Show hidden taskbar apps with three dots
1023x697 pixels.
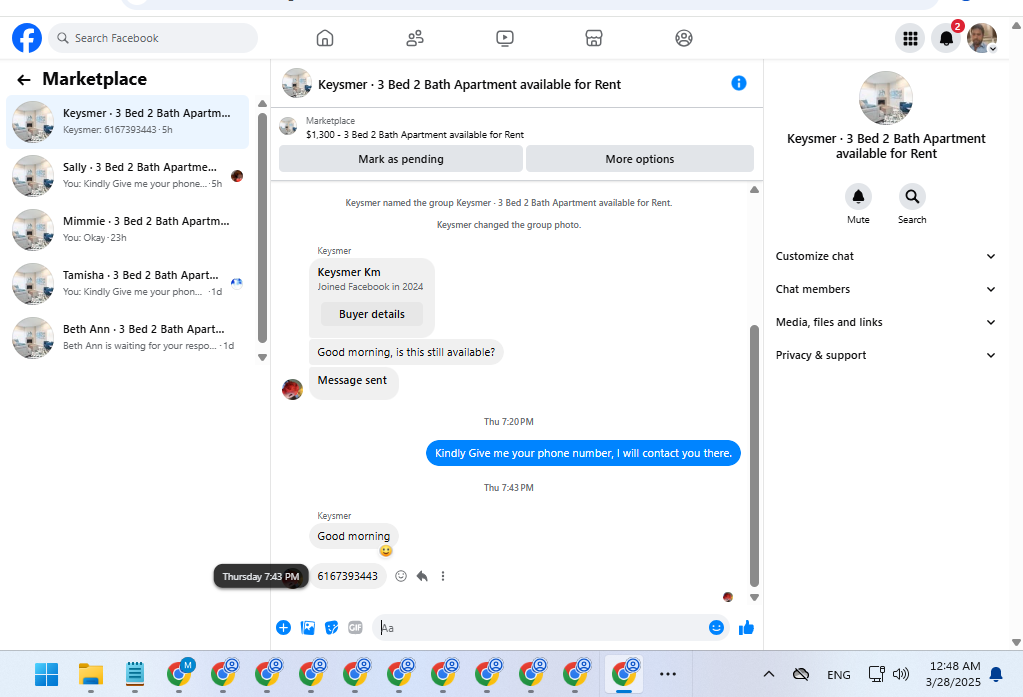(667, 674)
